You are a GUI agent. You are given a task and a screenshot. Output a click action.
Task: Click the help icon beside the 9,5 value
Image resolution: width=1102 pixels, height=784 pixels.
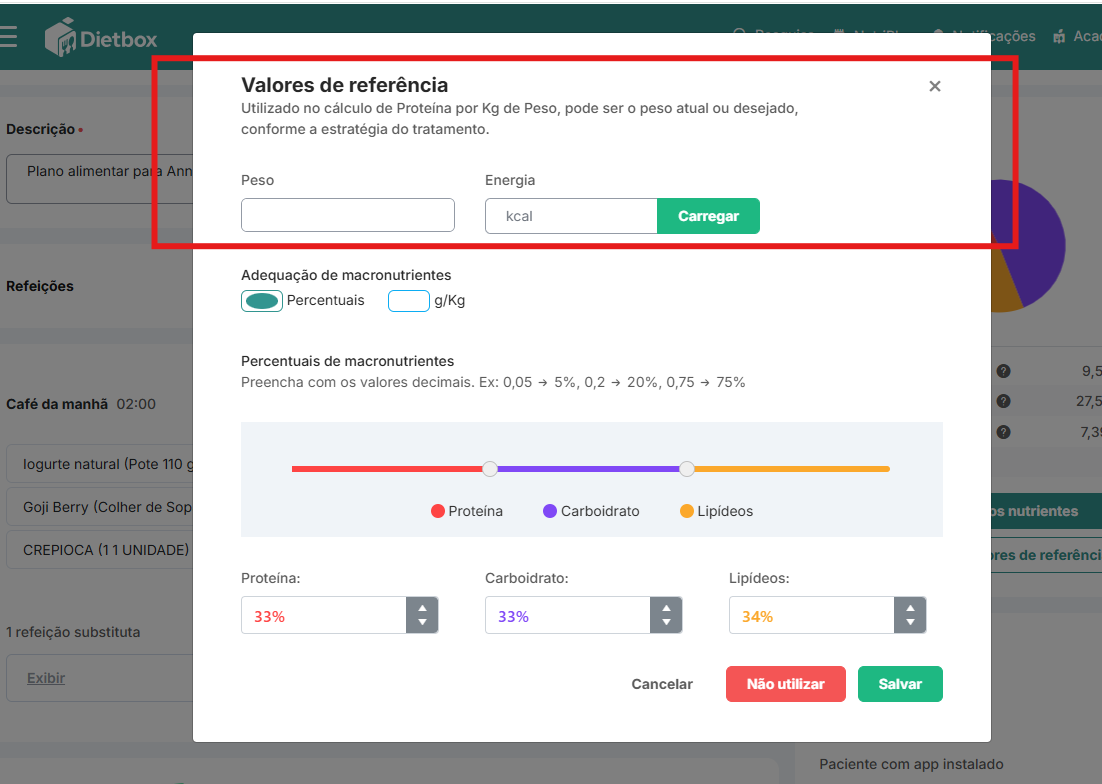click(x=1003, y=371)
